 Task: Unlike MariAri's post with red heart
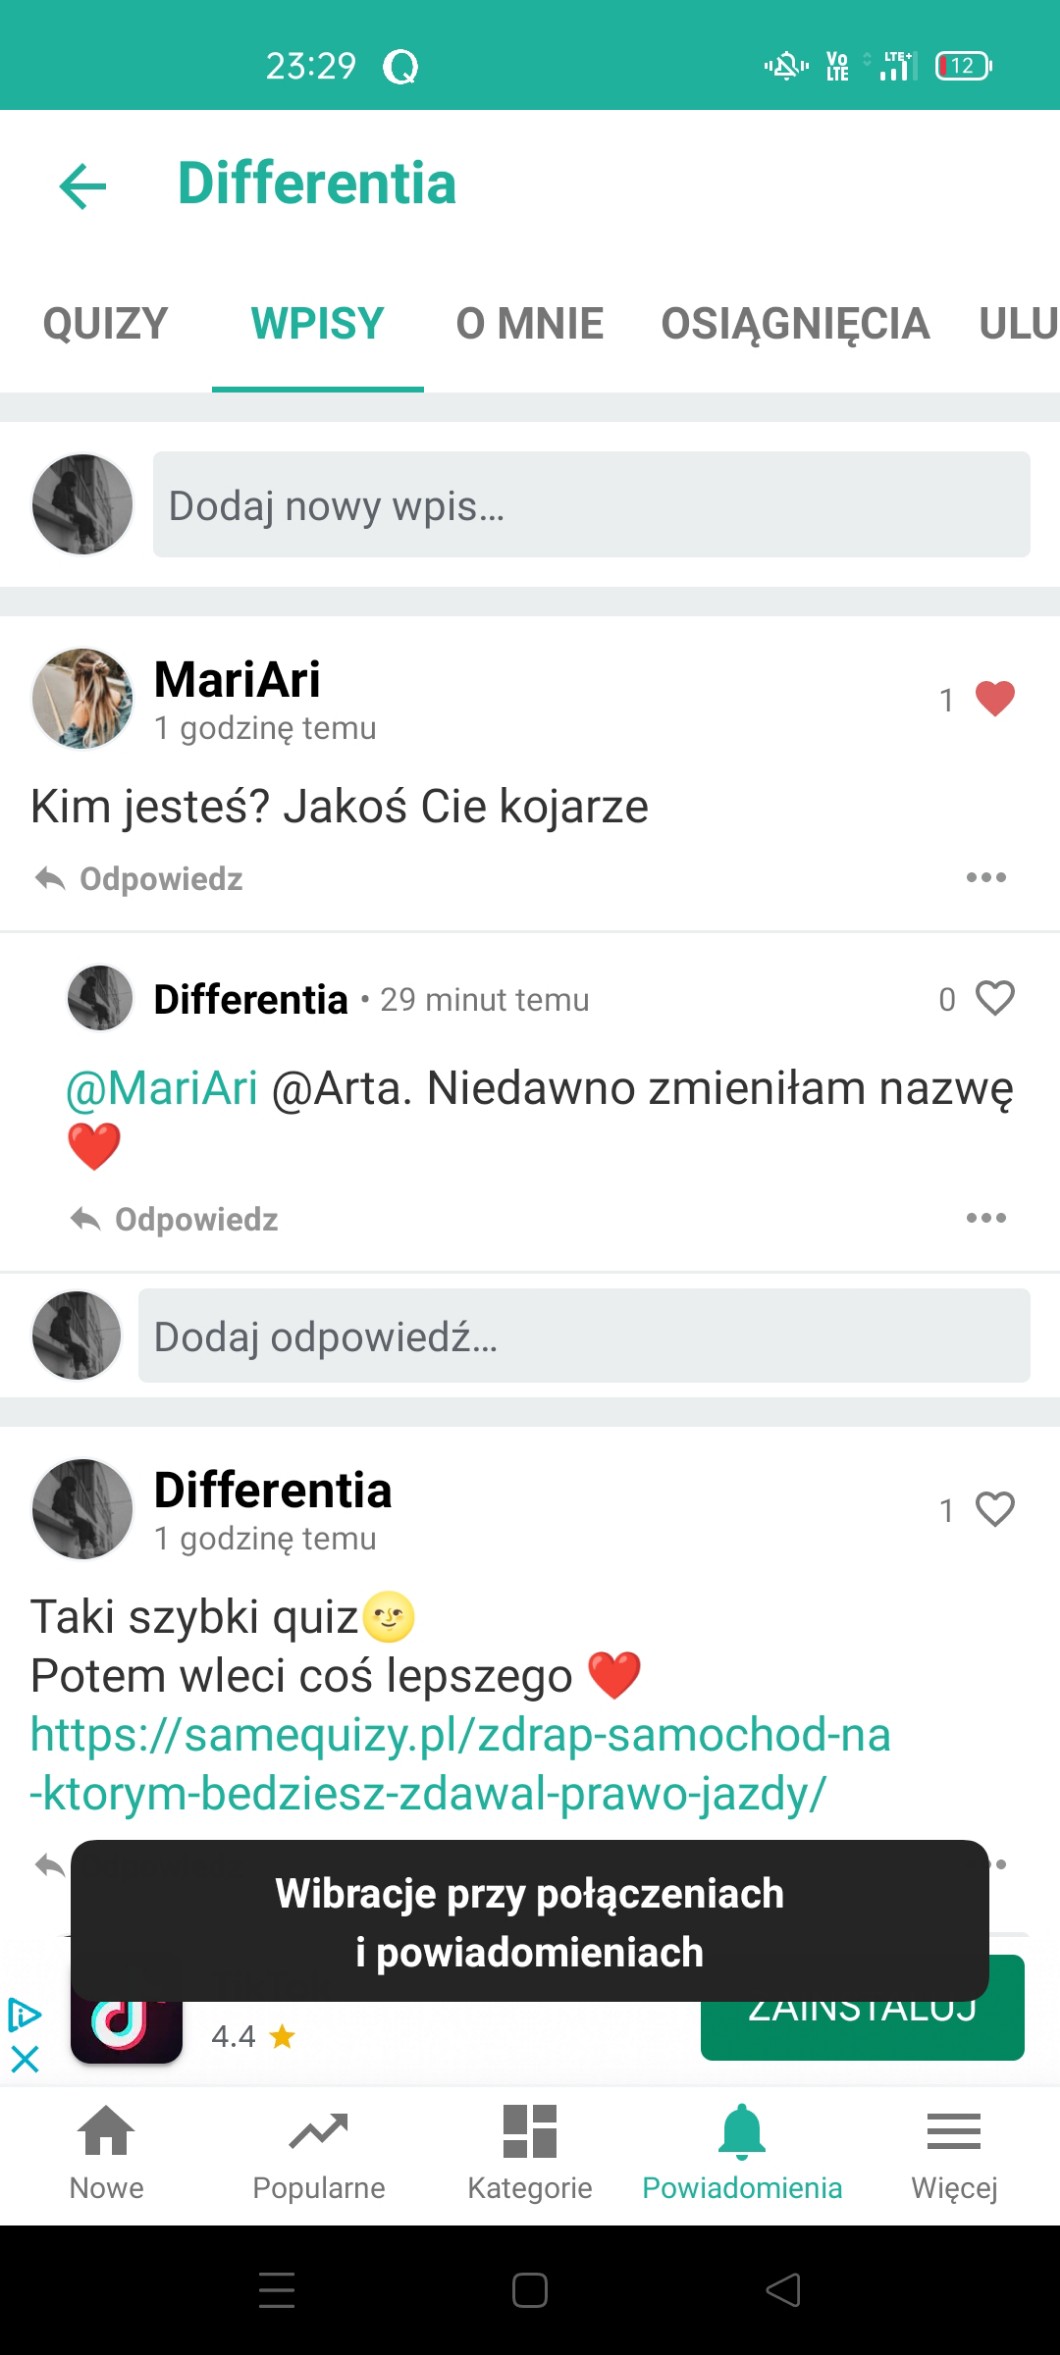[x=994, y=698]
